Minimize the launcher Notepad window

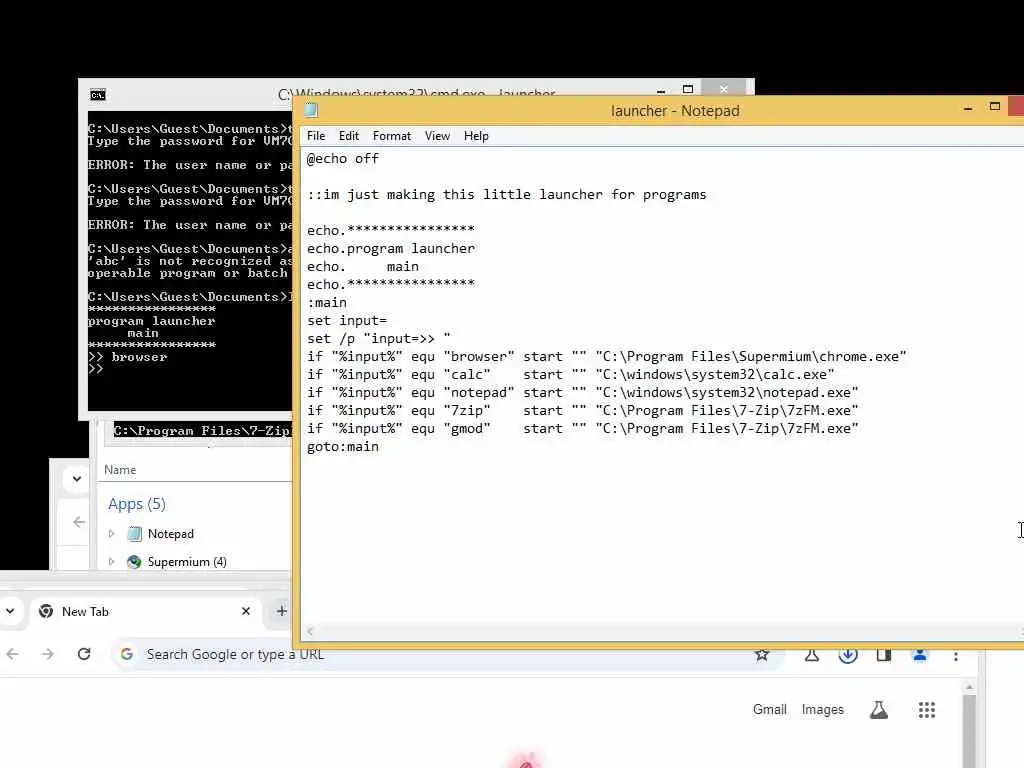(968, 108)
